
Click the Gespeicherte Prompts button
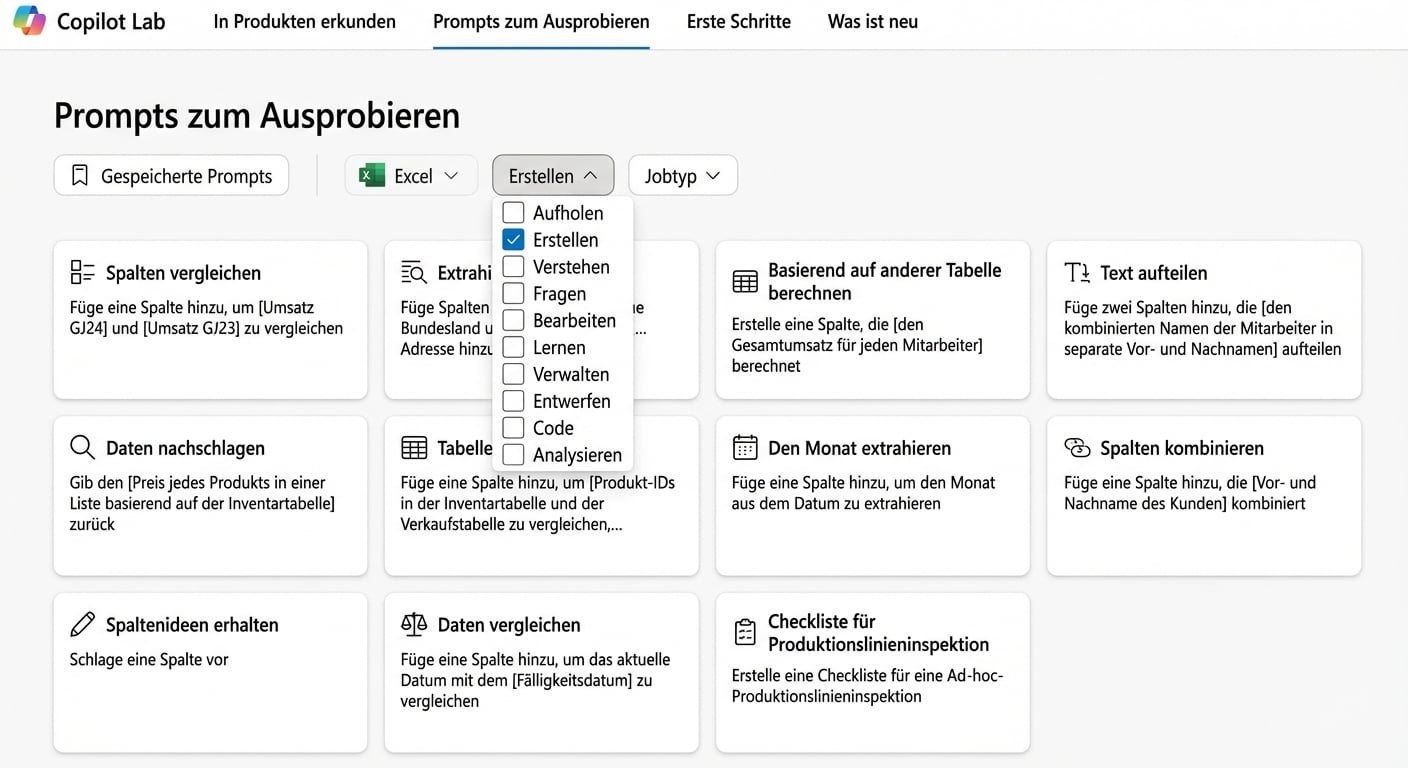170,175
